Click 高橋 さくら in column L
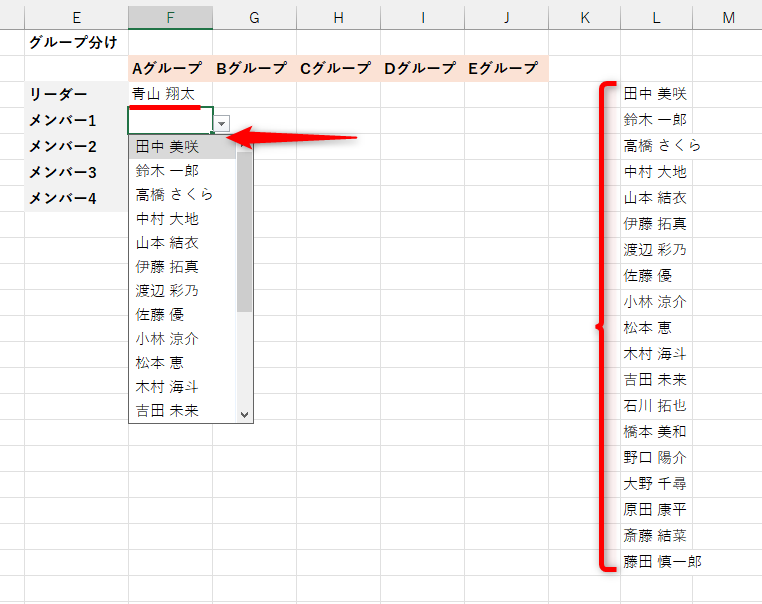Viewport: 762px width, 604px height. (x=657, y=146)
